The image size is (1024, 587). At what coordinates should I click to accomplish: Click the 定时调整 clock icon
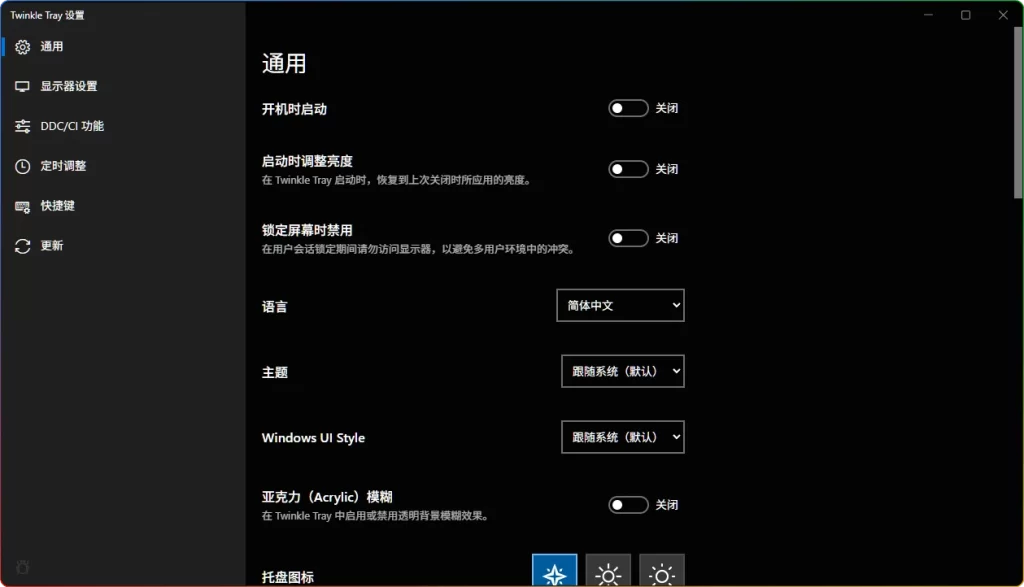coord(22,166)
